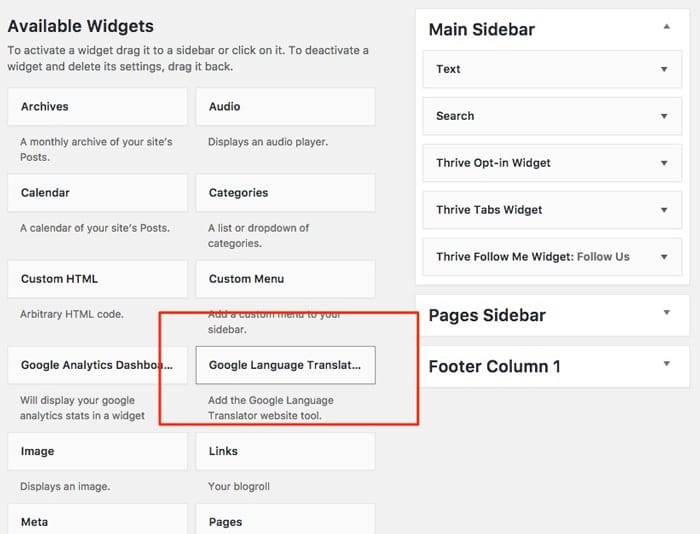Choose the Meta widget
Screen dimensions: 700x534
point(97,520)
